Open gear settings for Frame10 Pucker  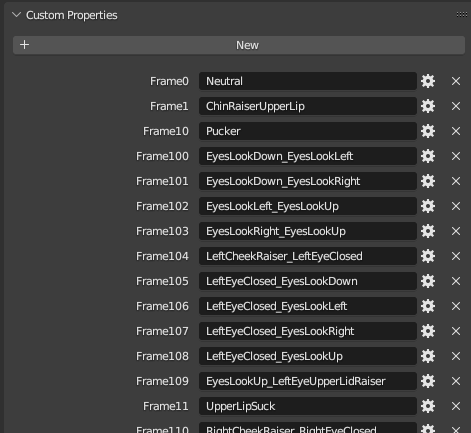[428, 131]
